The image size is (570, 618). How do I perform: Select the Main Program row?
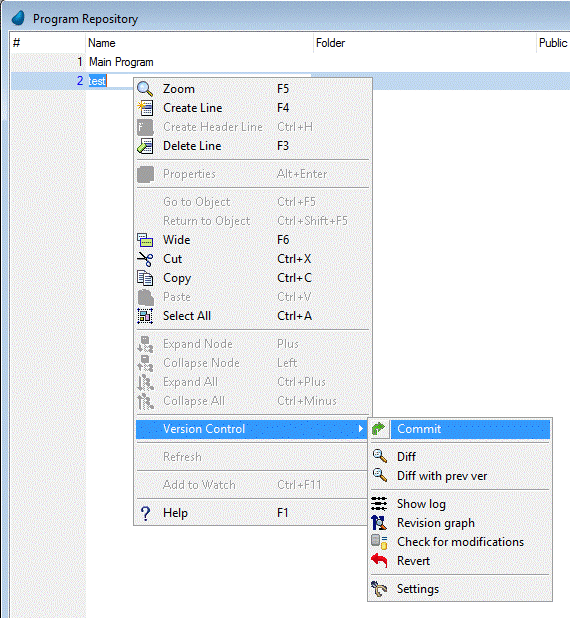click(290, 62)
